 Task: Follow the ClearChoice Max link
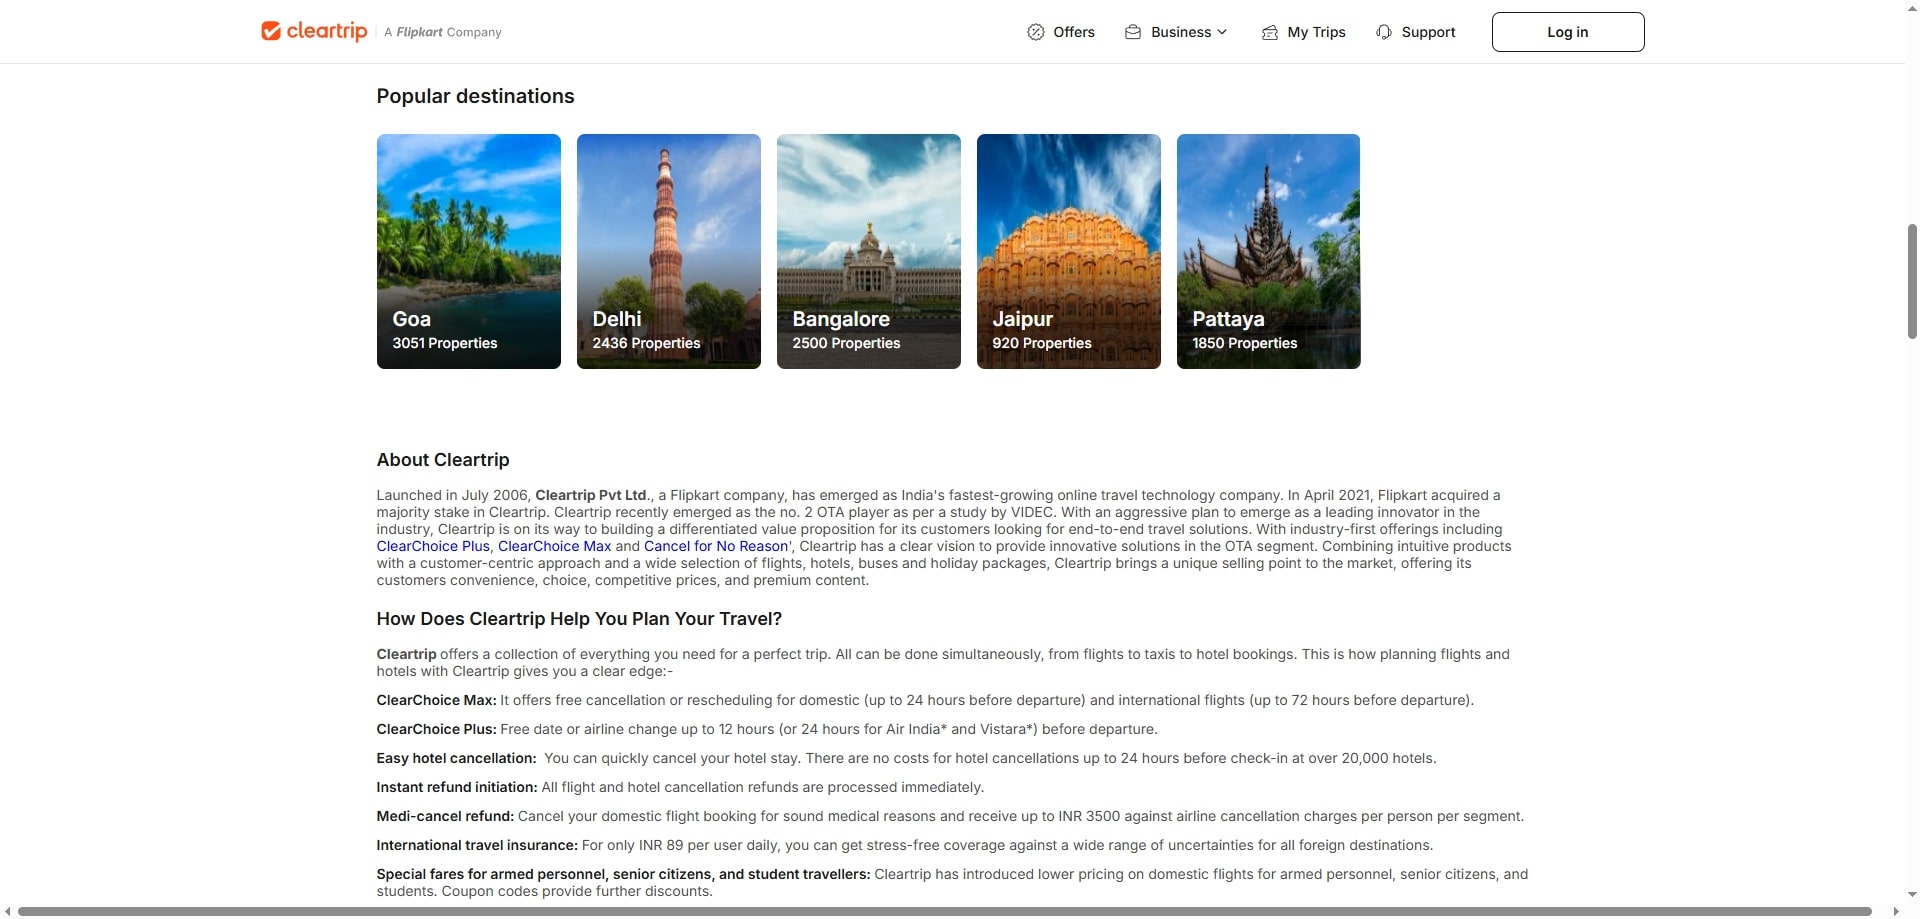(x=554, y=546)
